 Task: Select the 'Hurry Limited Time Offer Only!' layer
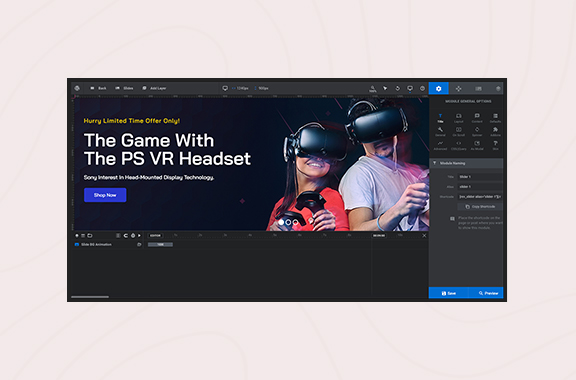pos(132,121)
